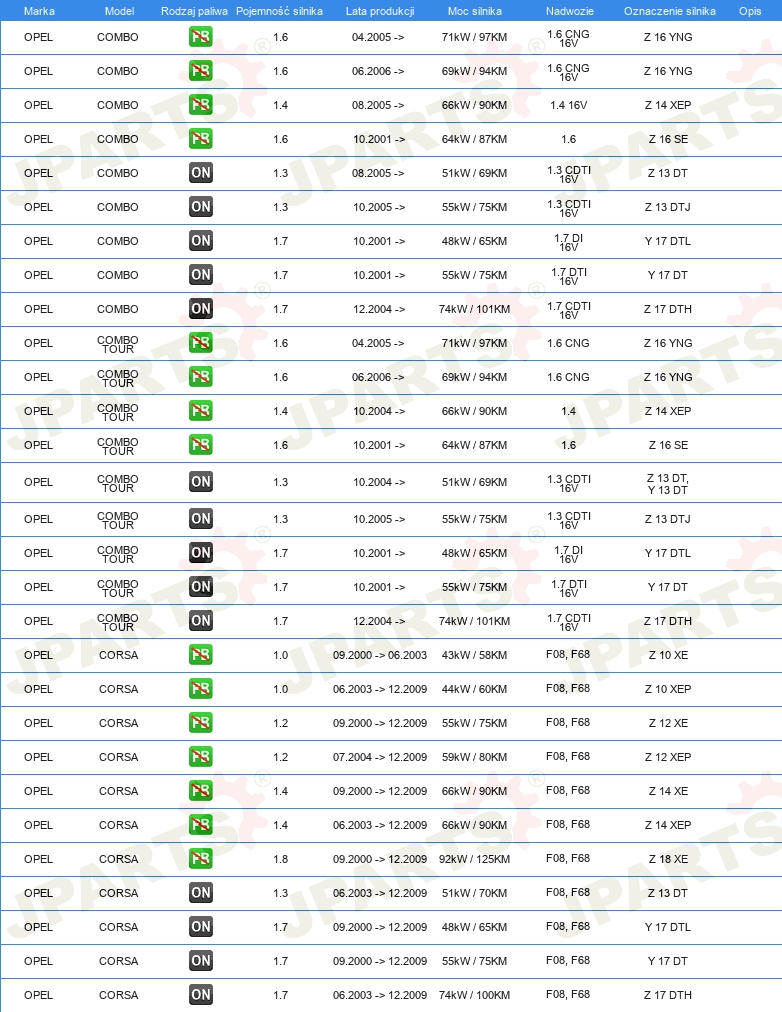Click the Opis column header
Image resolution: width=782 pixels, height=1012 pixels.
(x=750, y=11)
